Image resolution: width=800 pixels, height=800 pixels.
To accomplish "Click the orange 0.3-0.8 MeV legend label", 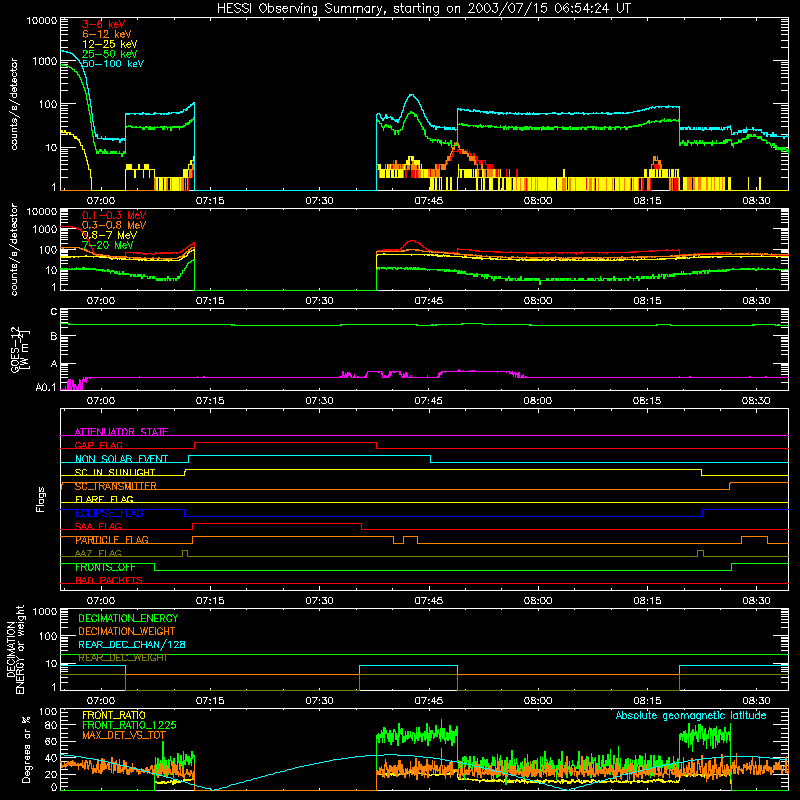I will tap(114, 225).
